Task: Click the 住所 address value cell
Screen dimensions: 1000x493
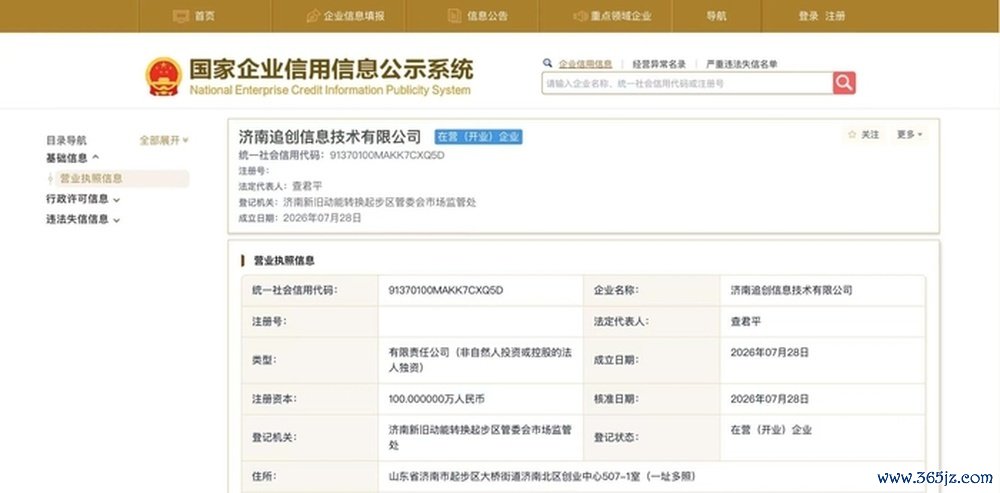Action: 651,476
